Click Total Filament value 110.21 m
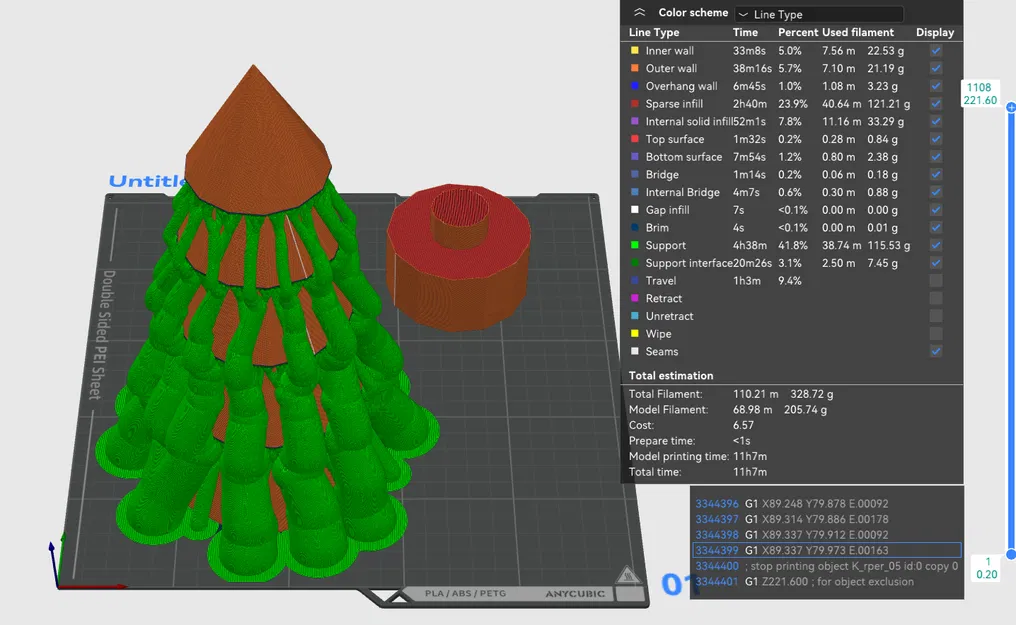Viewport: 1016px width, 625px height. click(x=756, y=394)
